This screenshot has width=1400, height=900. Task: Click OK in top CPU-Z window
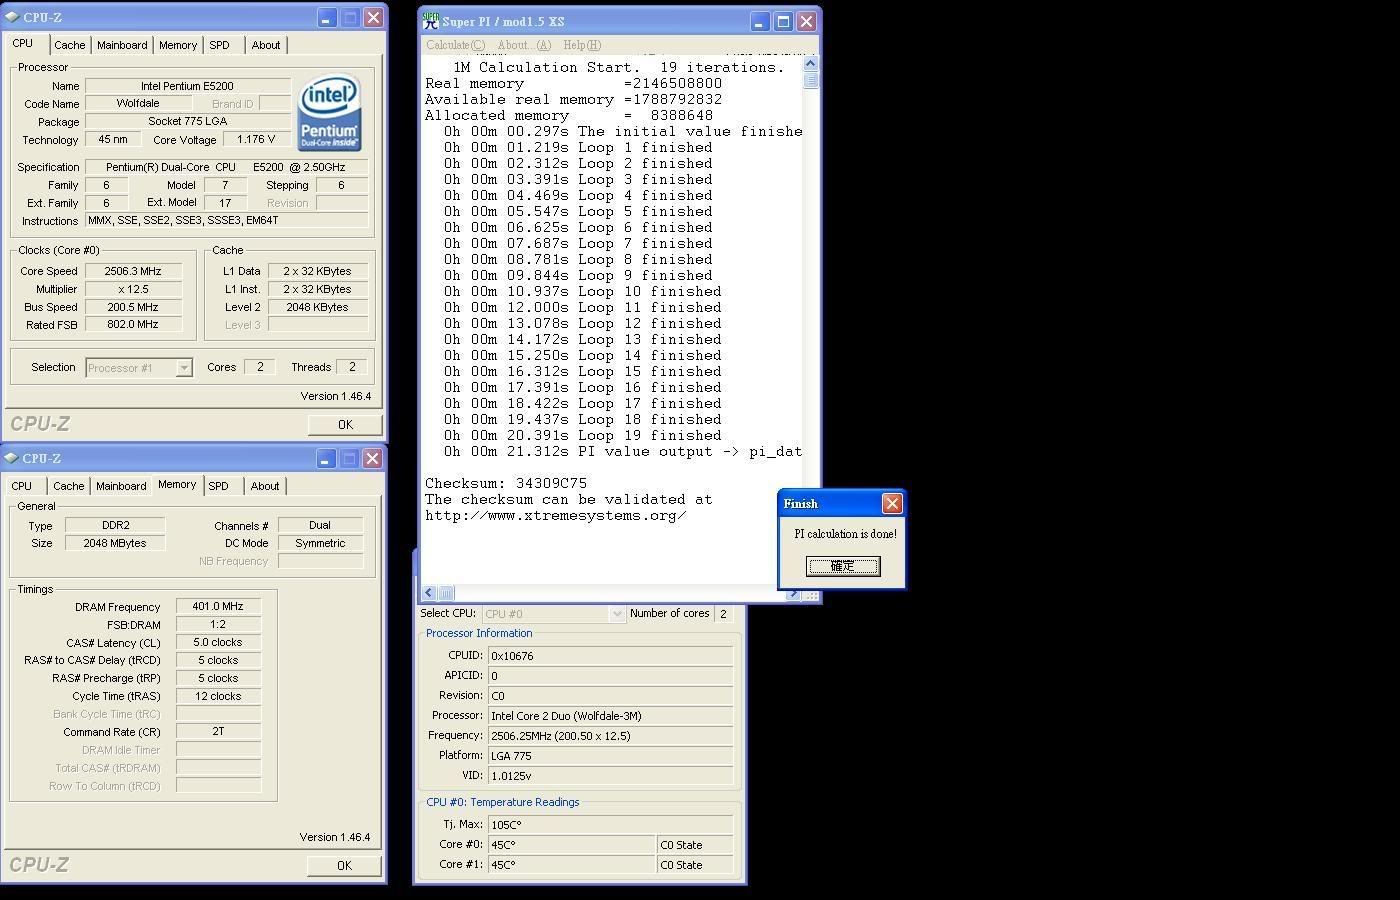click(345, 425)
